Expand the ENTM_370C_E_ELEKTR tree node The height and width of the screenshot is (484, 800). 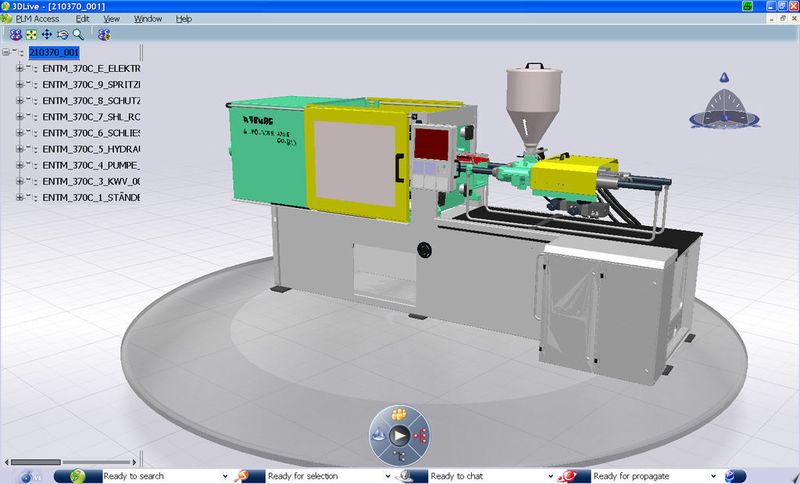[x=19, y=68]
